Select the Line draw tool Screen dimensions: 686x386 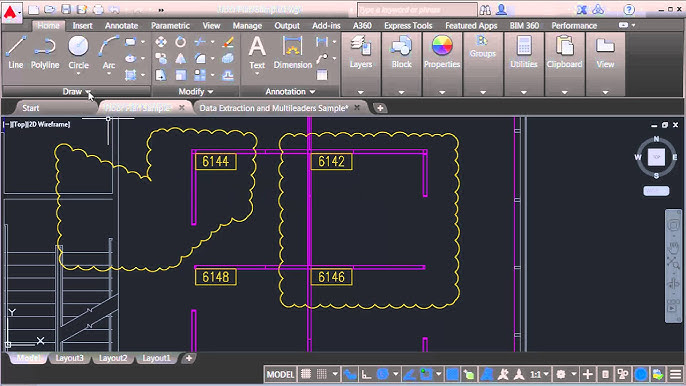tap(16, 53)
